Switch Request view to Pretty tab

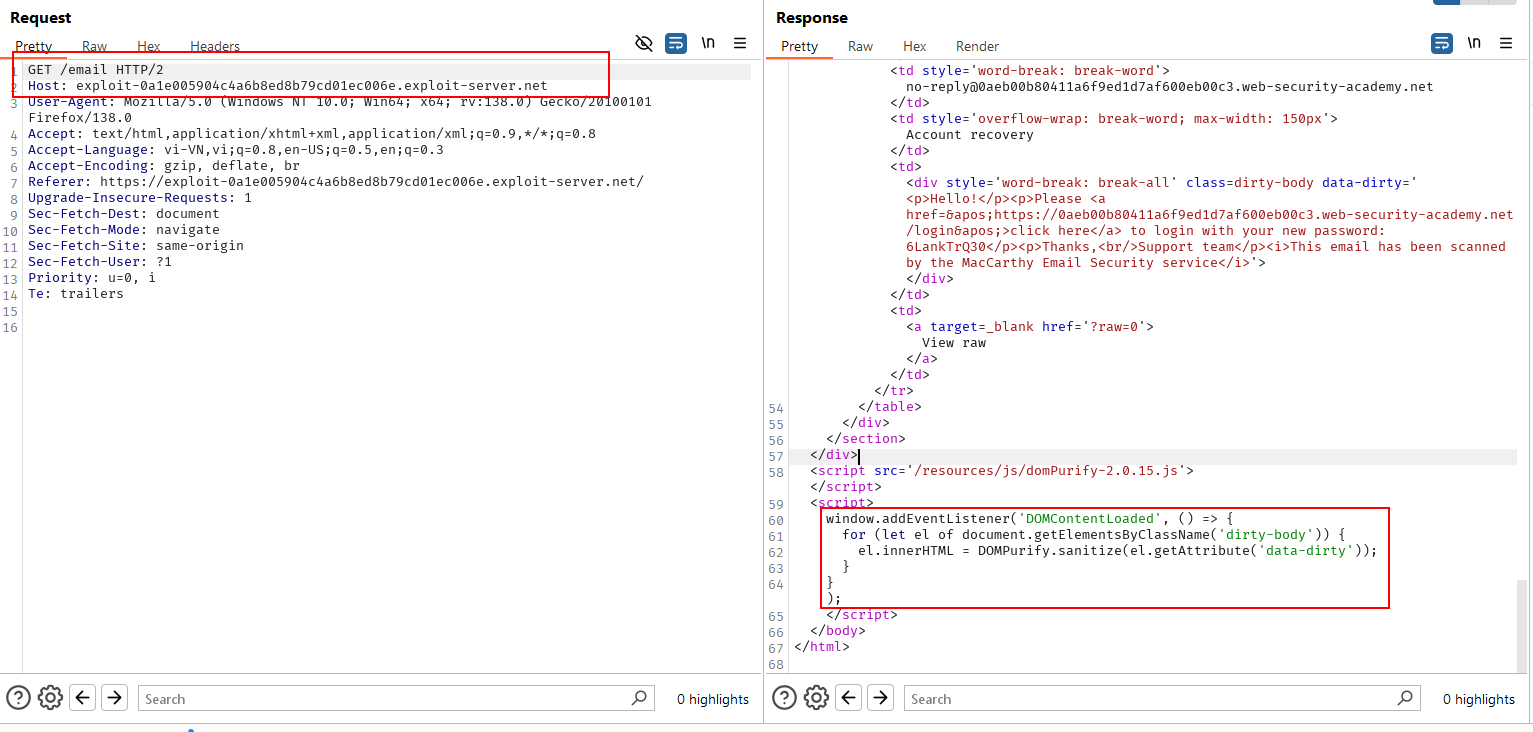click(34, 46)
